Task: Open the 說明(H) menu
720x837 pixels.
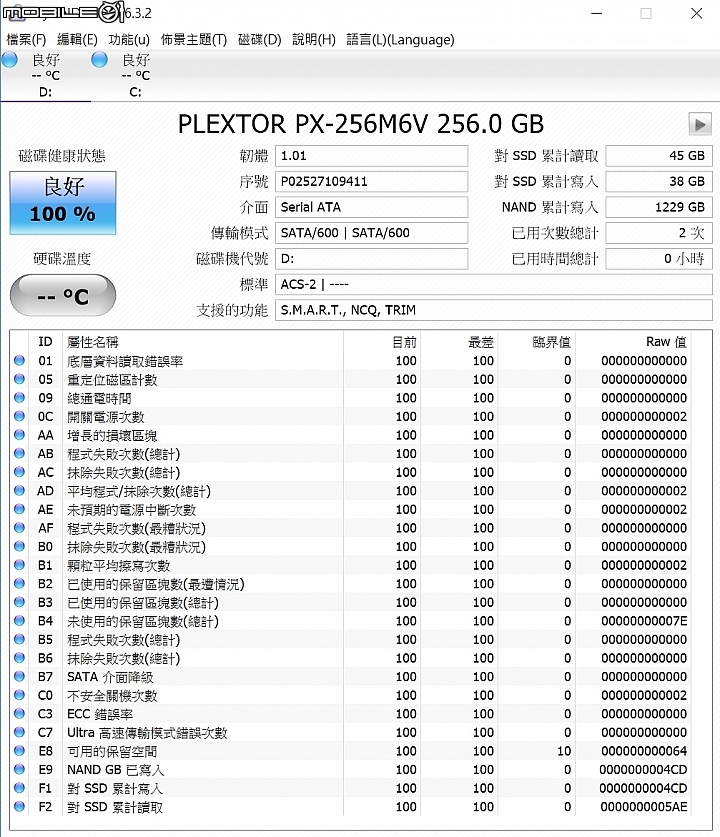Action: click(x=314, y=40)
